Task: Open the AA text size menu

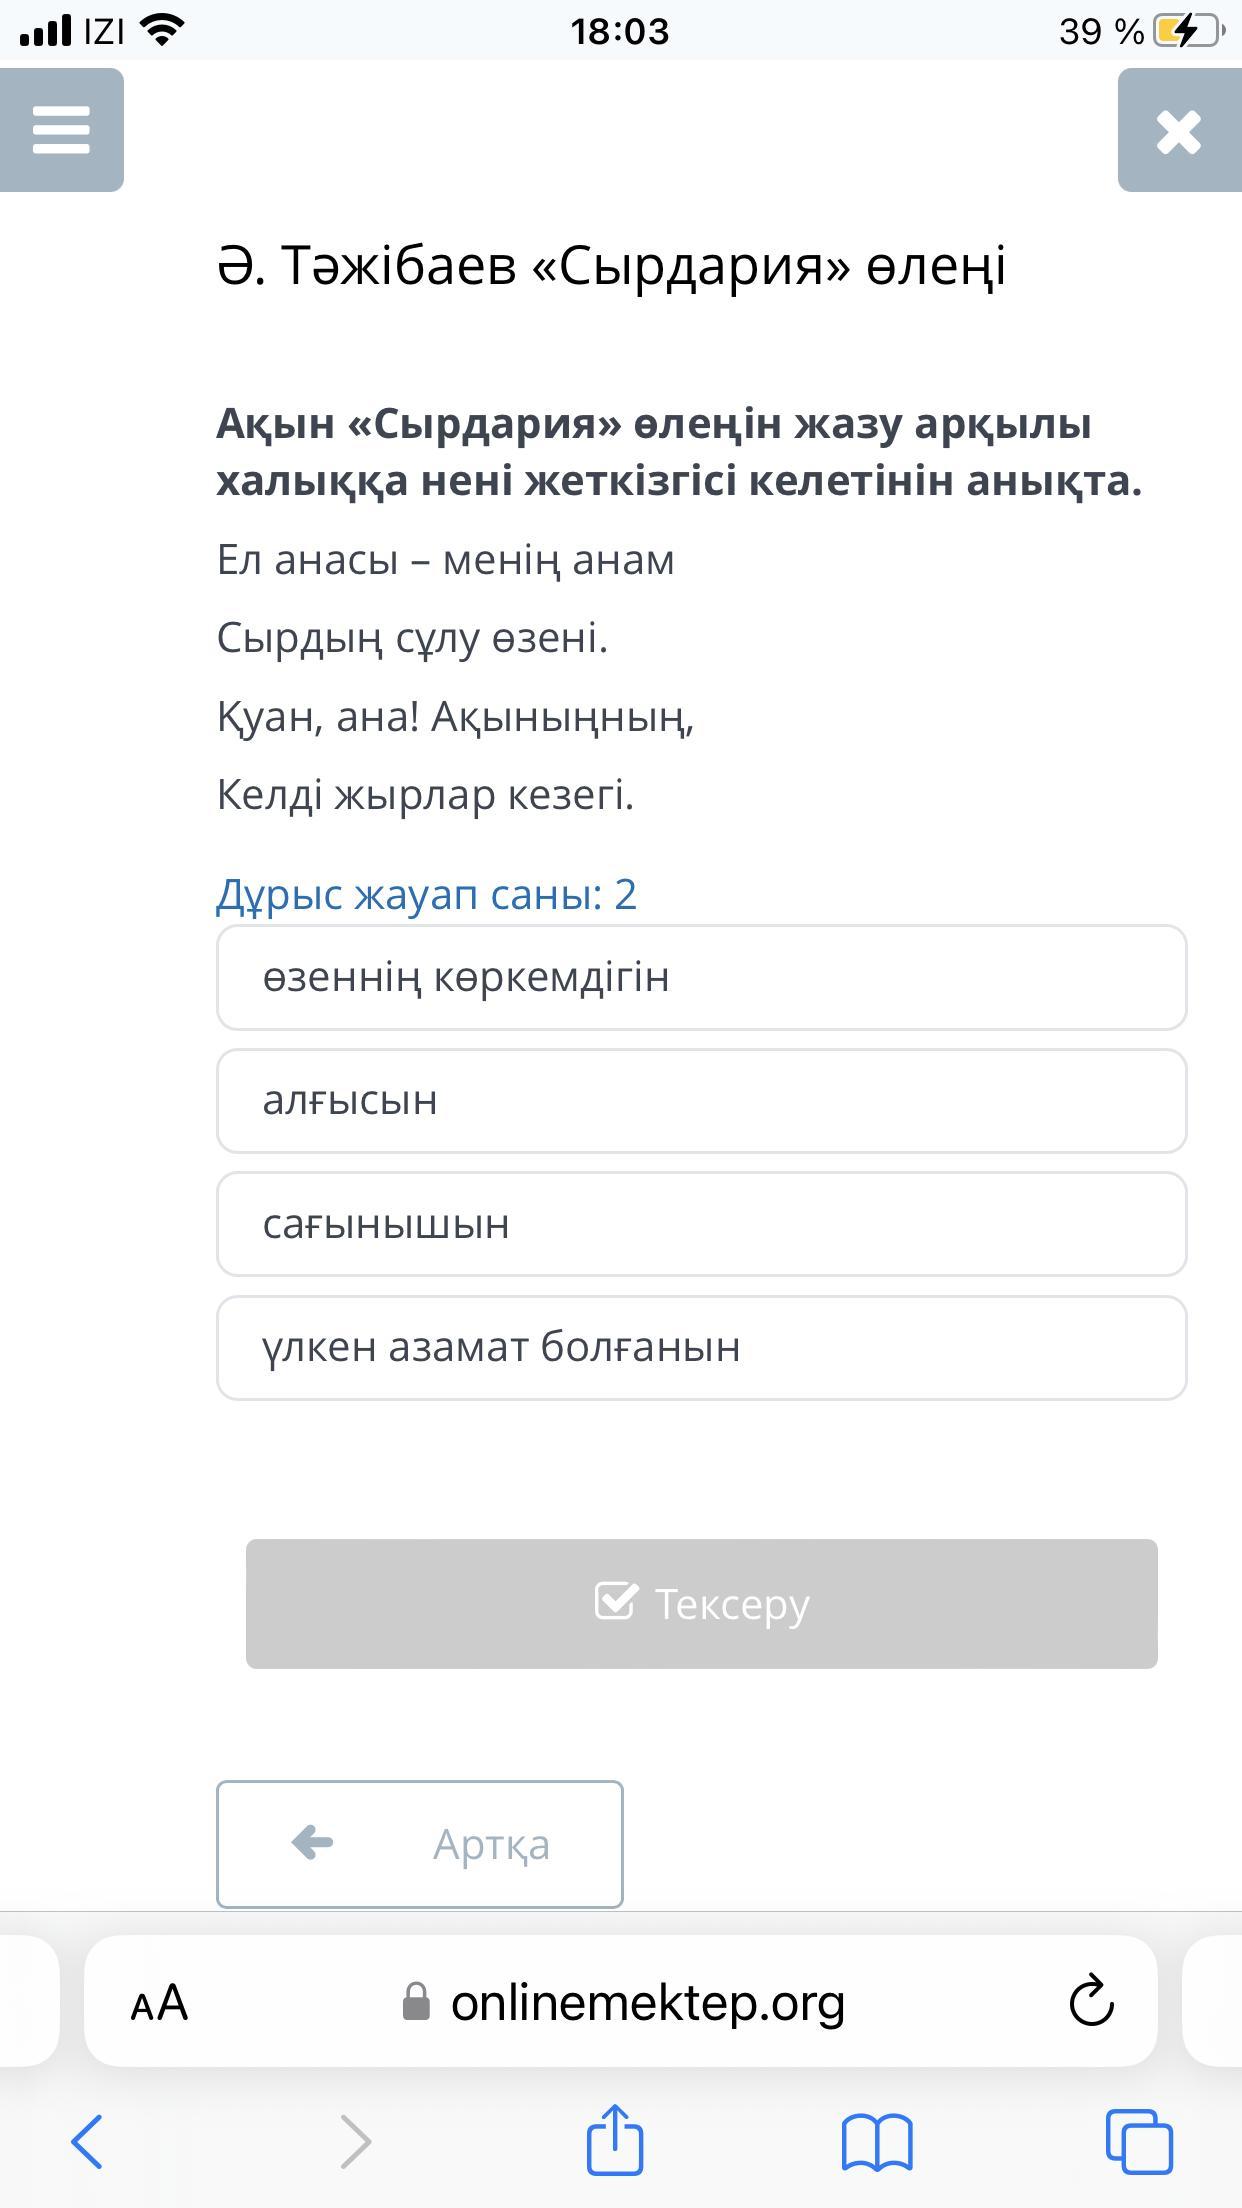Action: (159, 2003)
